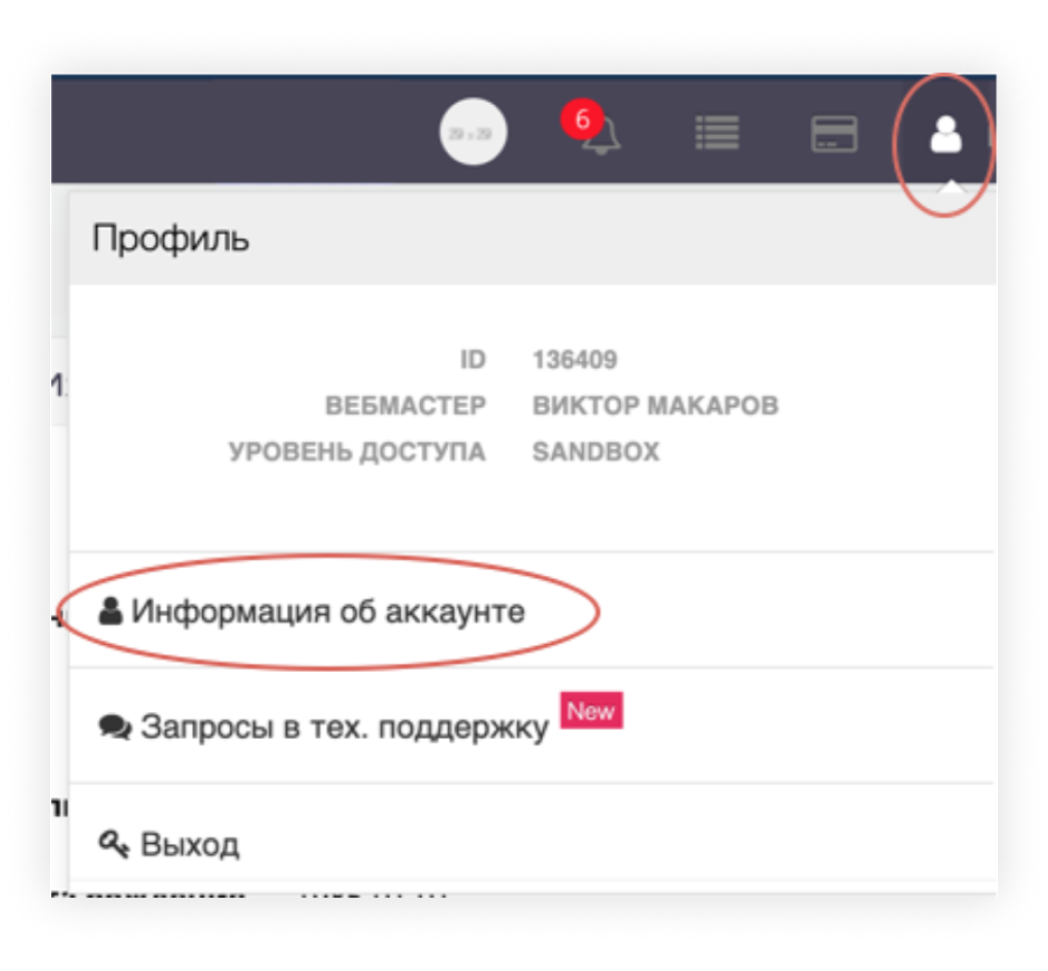Open Запросы в тех. поддержку menu item
This screenshot has width=1048, height=971.
531,726
